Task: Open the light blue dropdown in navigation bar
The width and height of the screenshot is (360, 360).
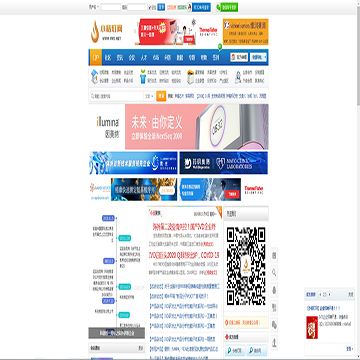Action: [x=258, y=57]
